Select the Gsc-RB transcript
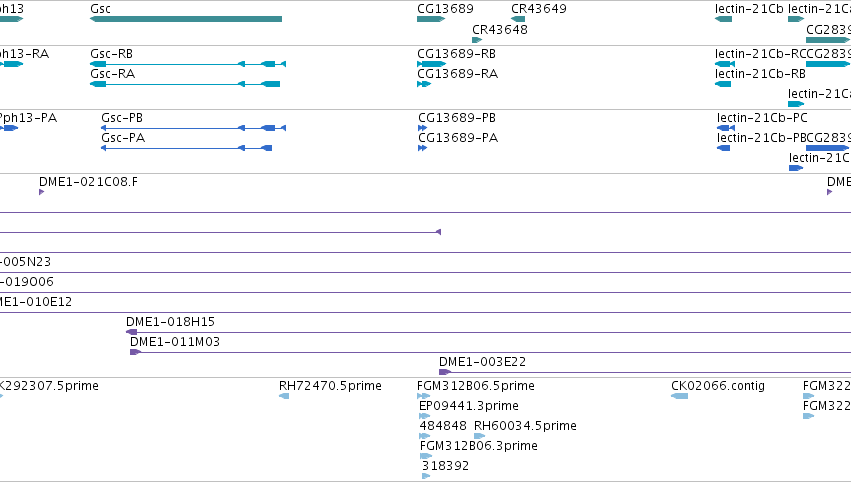The image size is (851, 482). [188, 64]
